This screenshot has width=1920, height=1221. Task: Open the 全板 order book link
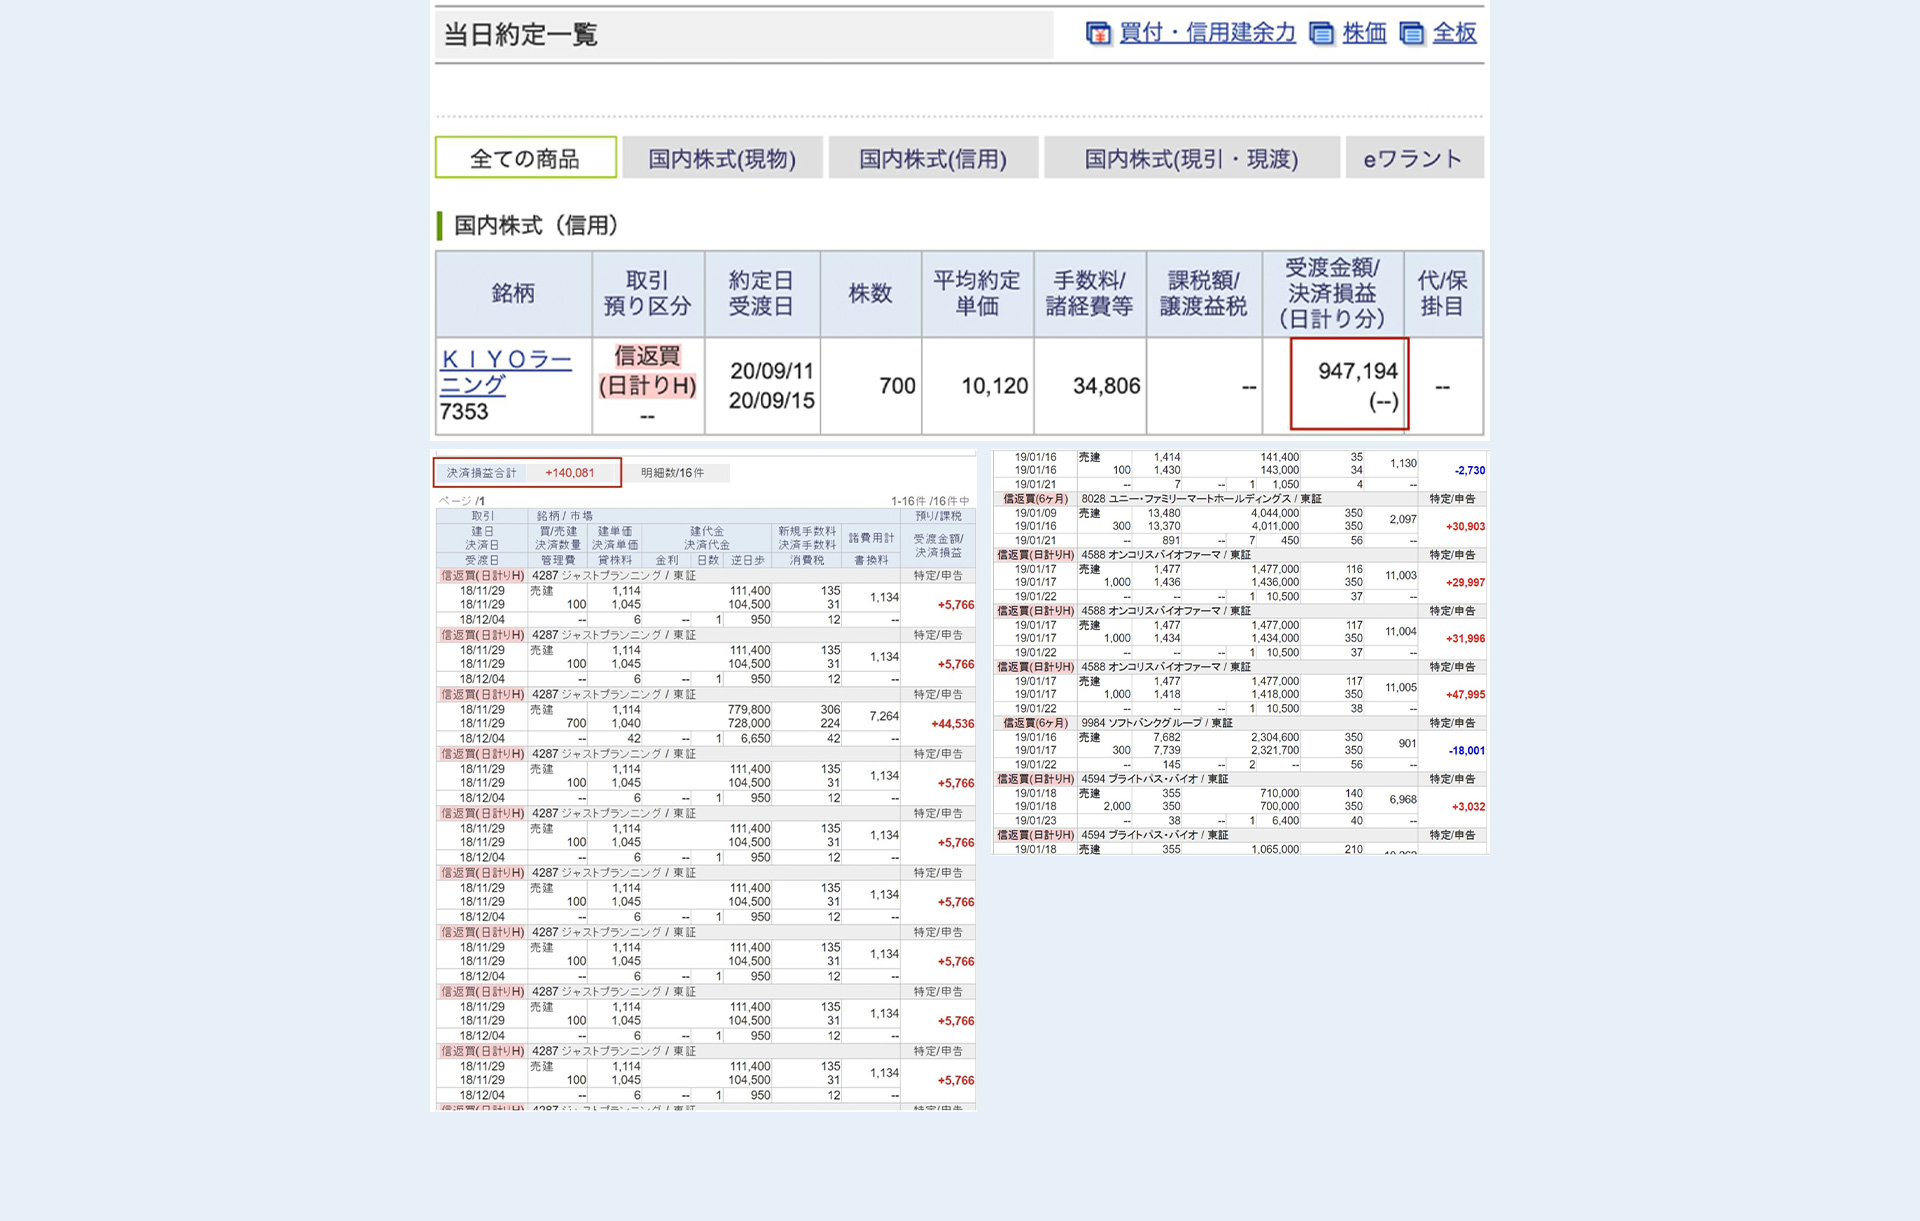[x=1454, y=33]
